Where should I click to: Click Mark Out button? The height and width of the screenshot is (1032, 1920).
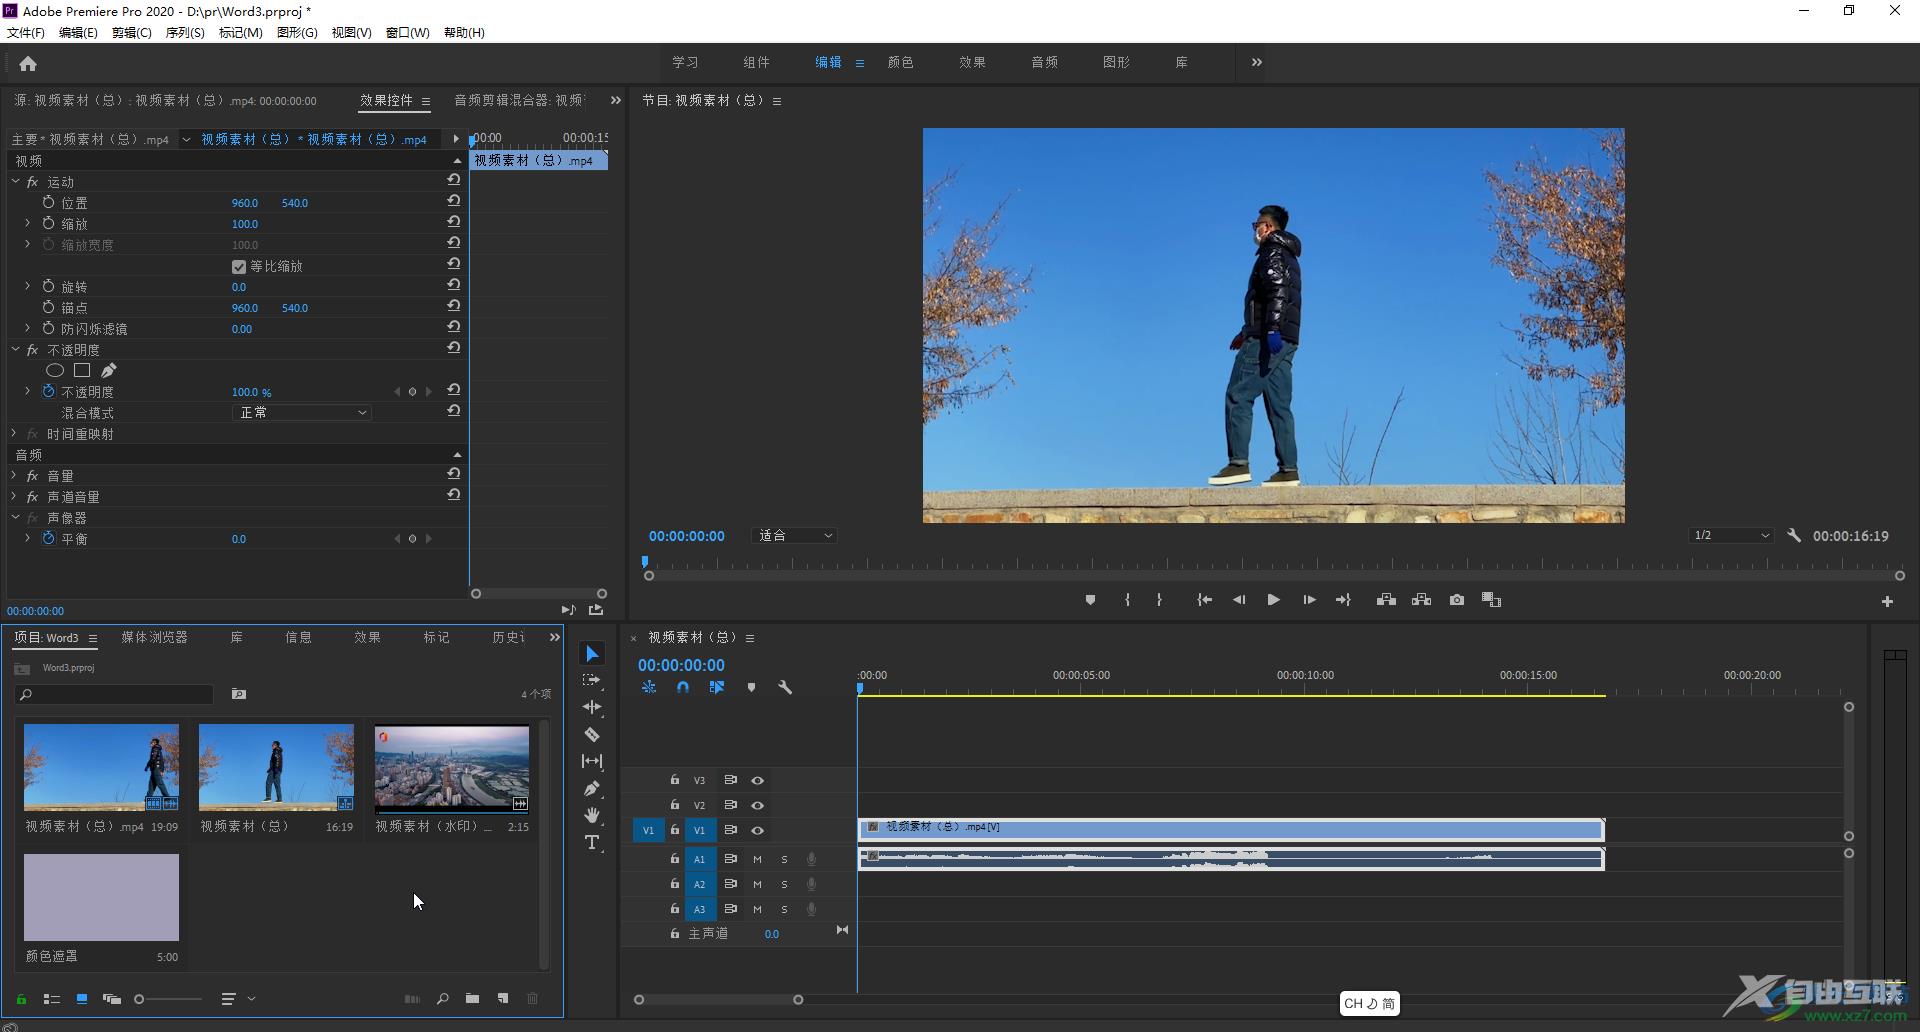(1159, 600)
